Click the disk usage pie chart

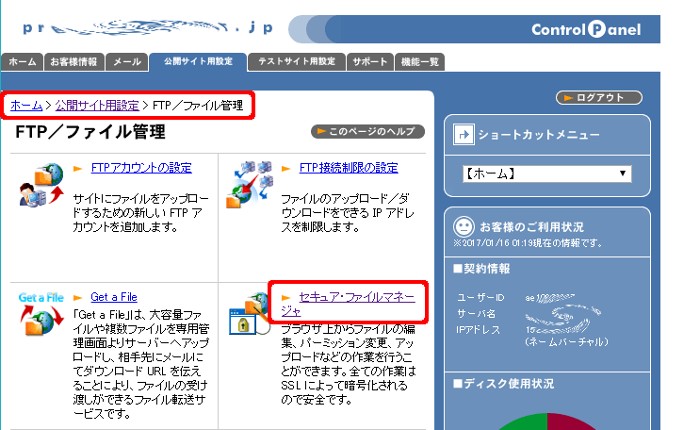tap(547, 422)
